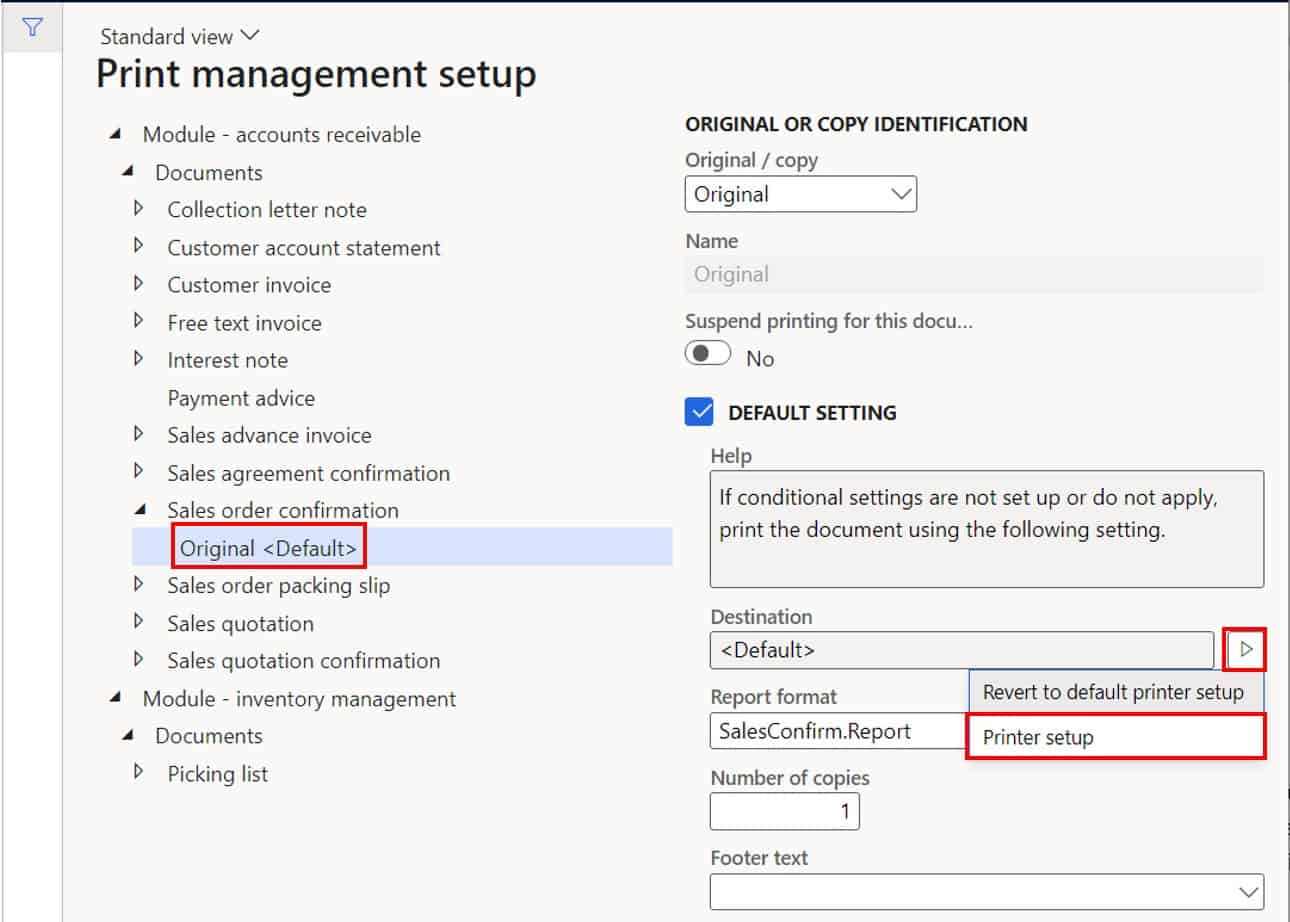This screenshot has width=1290, height=922.
Task: Toggle the Suspend printing switch
Action: pyautogui.click(x=707, y=352)
